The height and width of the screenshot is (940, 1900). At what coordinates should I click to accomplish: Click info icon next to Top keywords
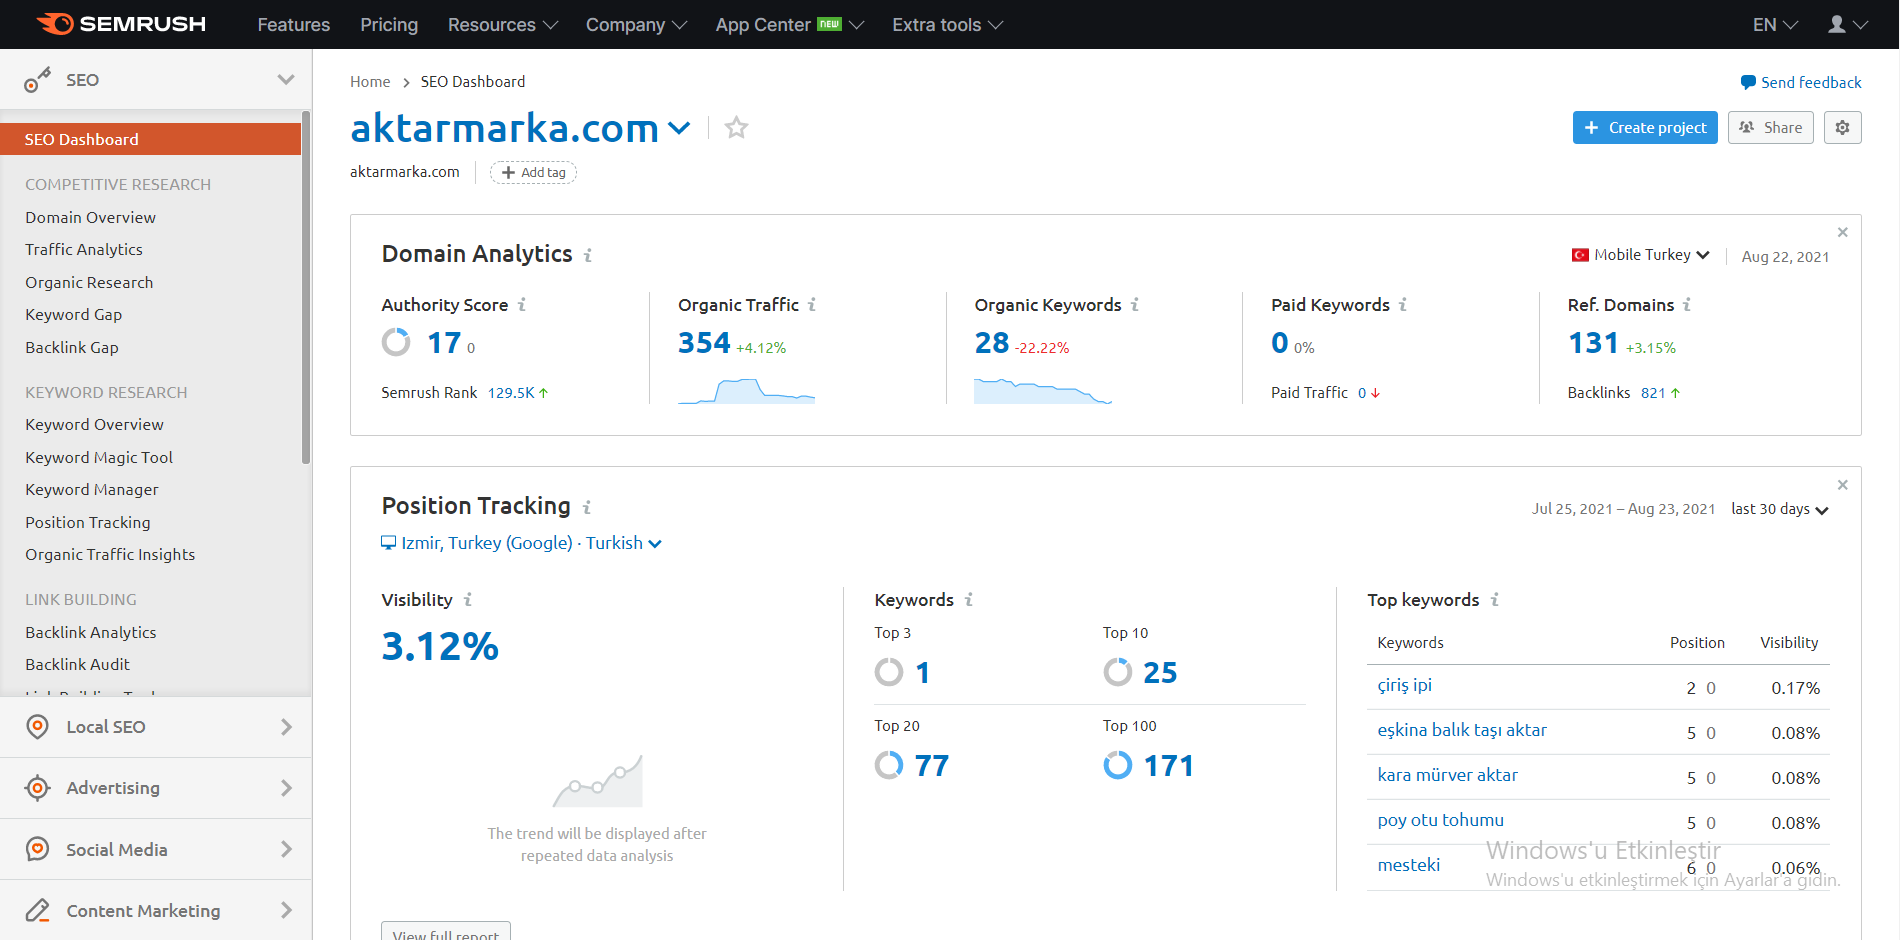pyautogui.click(x=1495, y=600)
